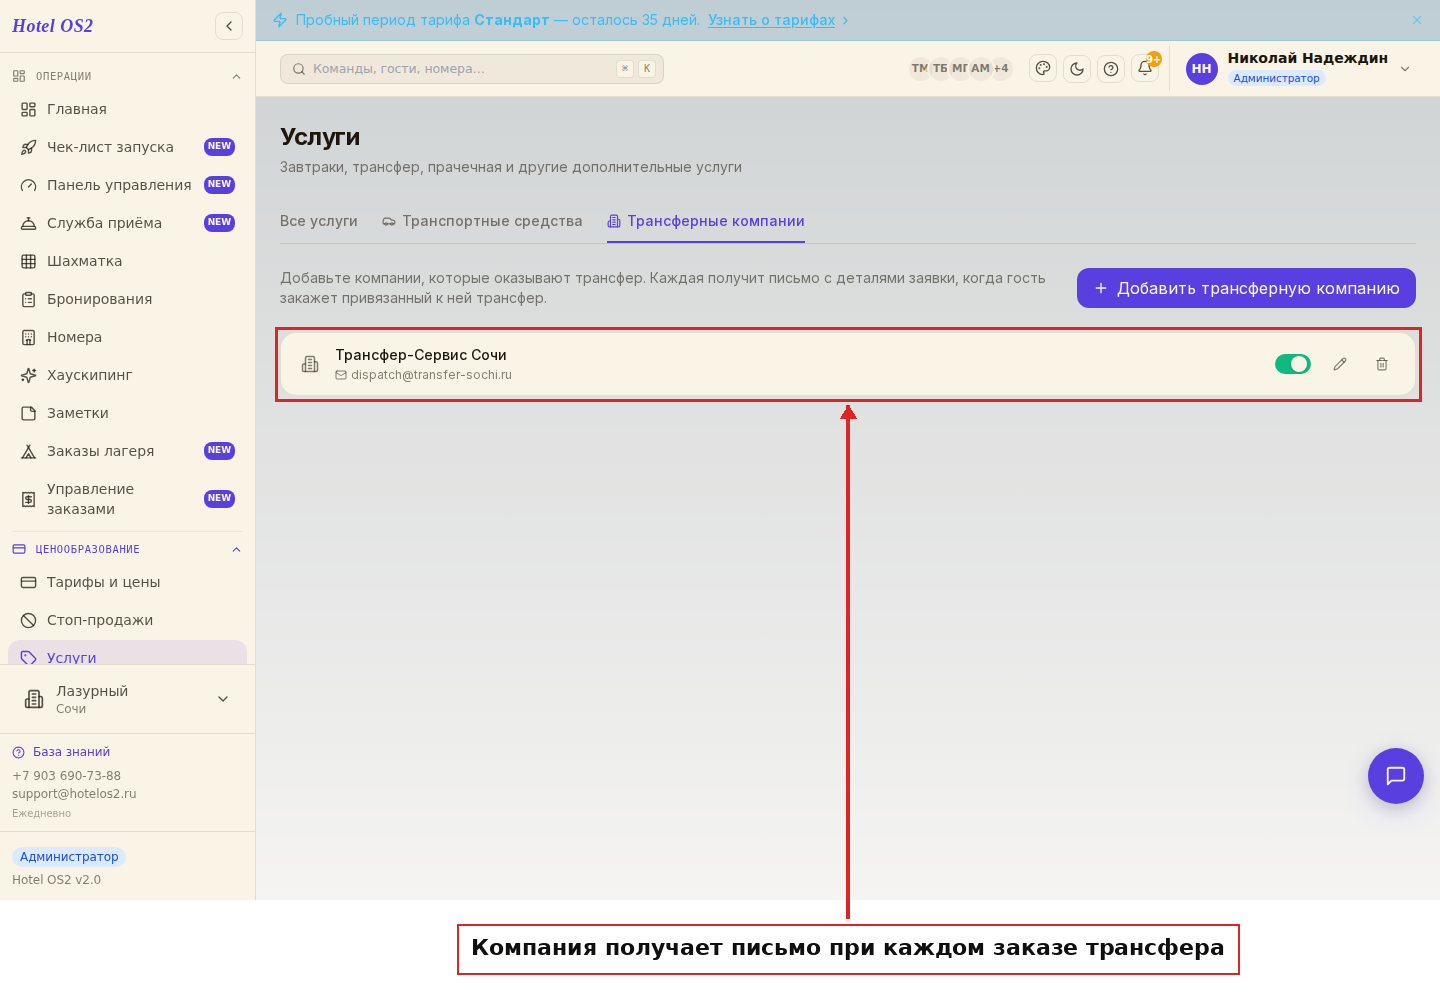Open Чек-лист запуска in the sidebar

[127, 147]
